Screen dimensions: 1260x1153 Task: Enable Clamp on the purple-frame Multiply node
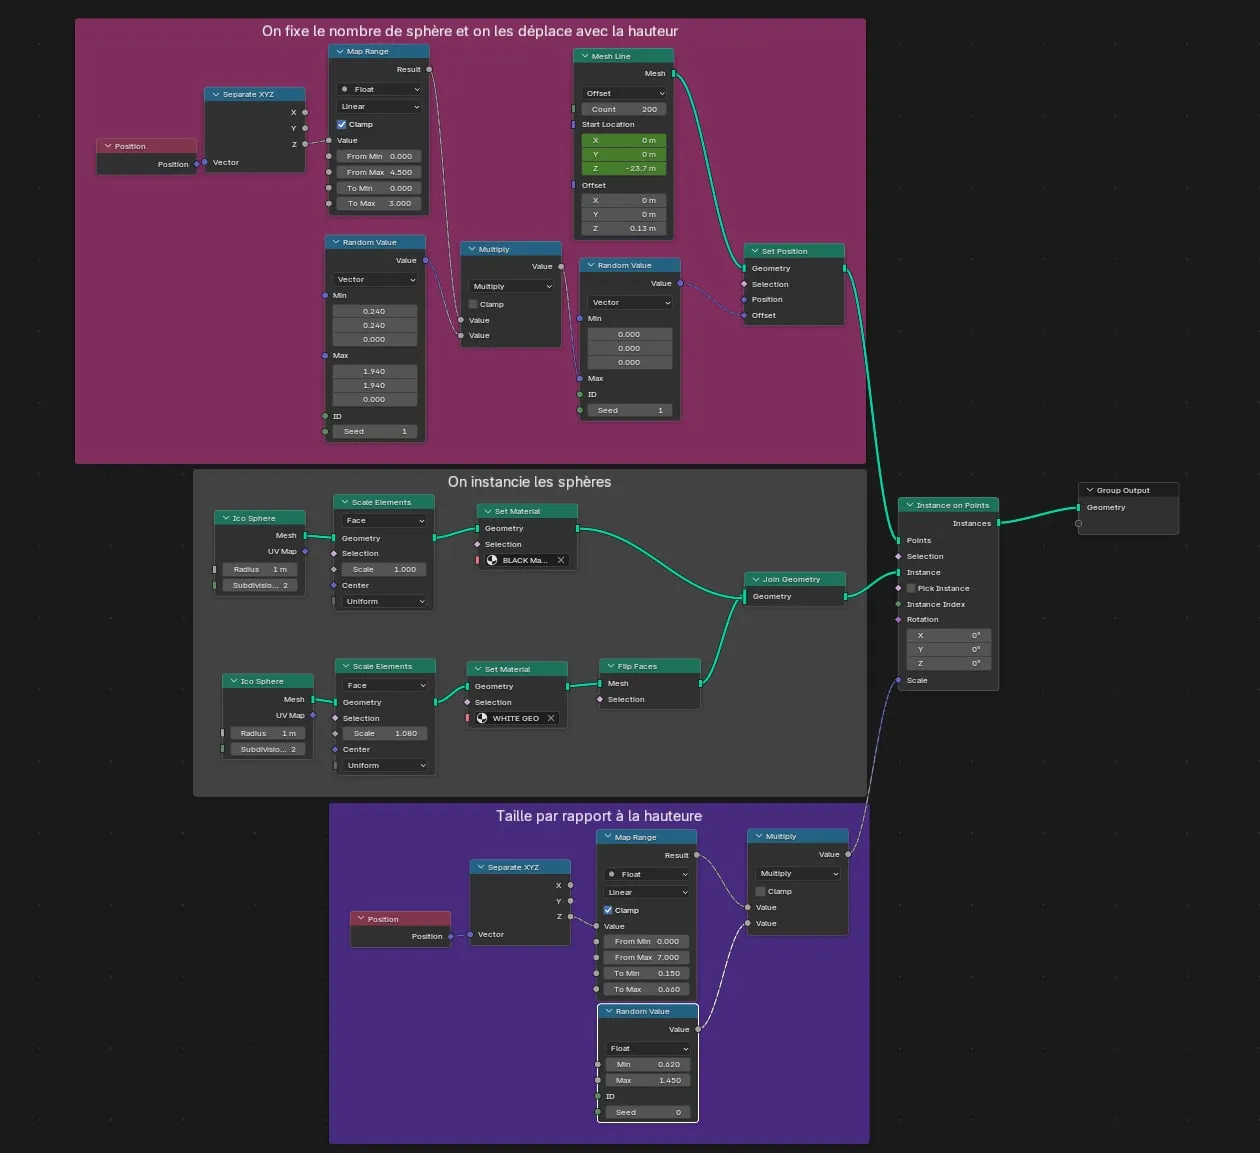pos(761,891)
